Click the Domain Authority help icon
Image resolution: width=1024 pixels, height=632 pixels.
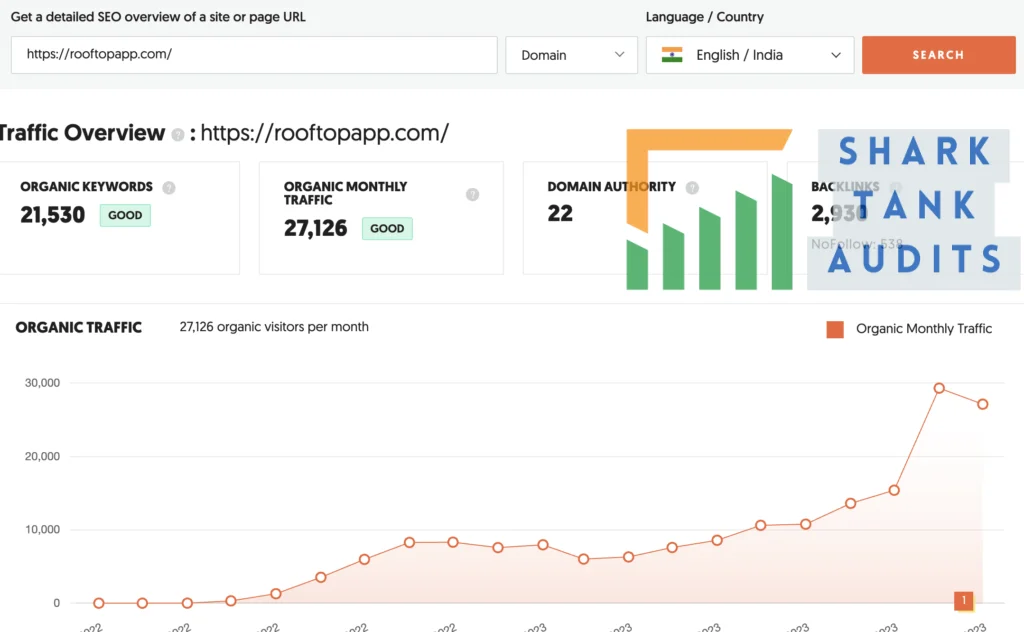coord(692,188)
